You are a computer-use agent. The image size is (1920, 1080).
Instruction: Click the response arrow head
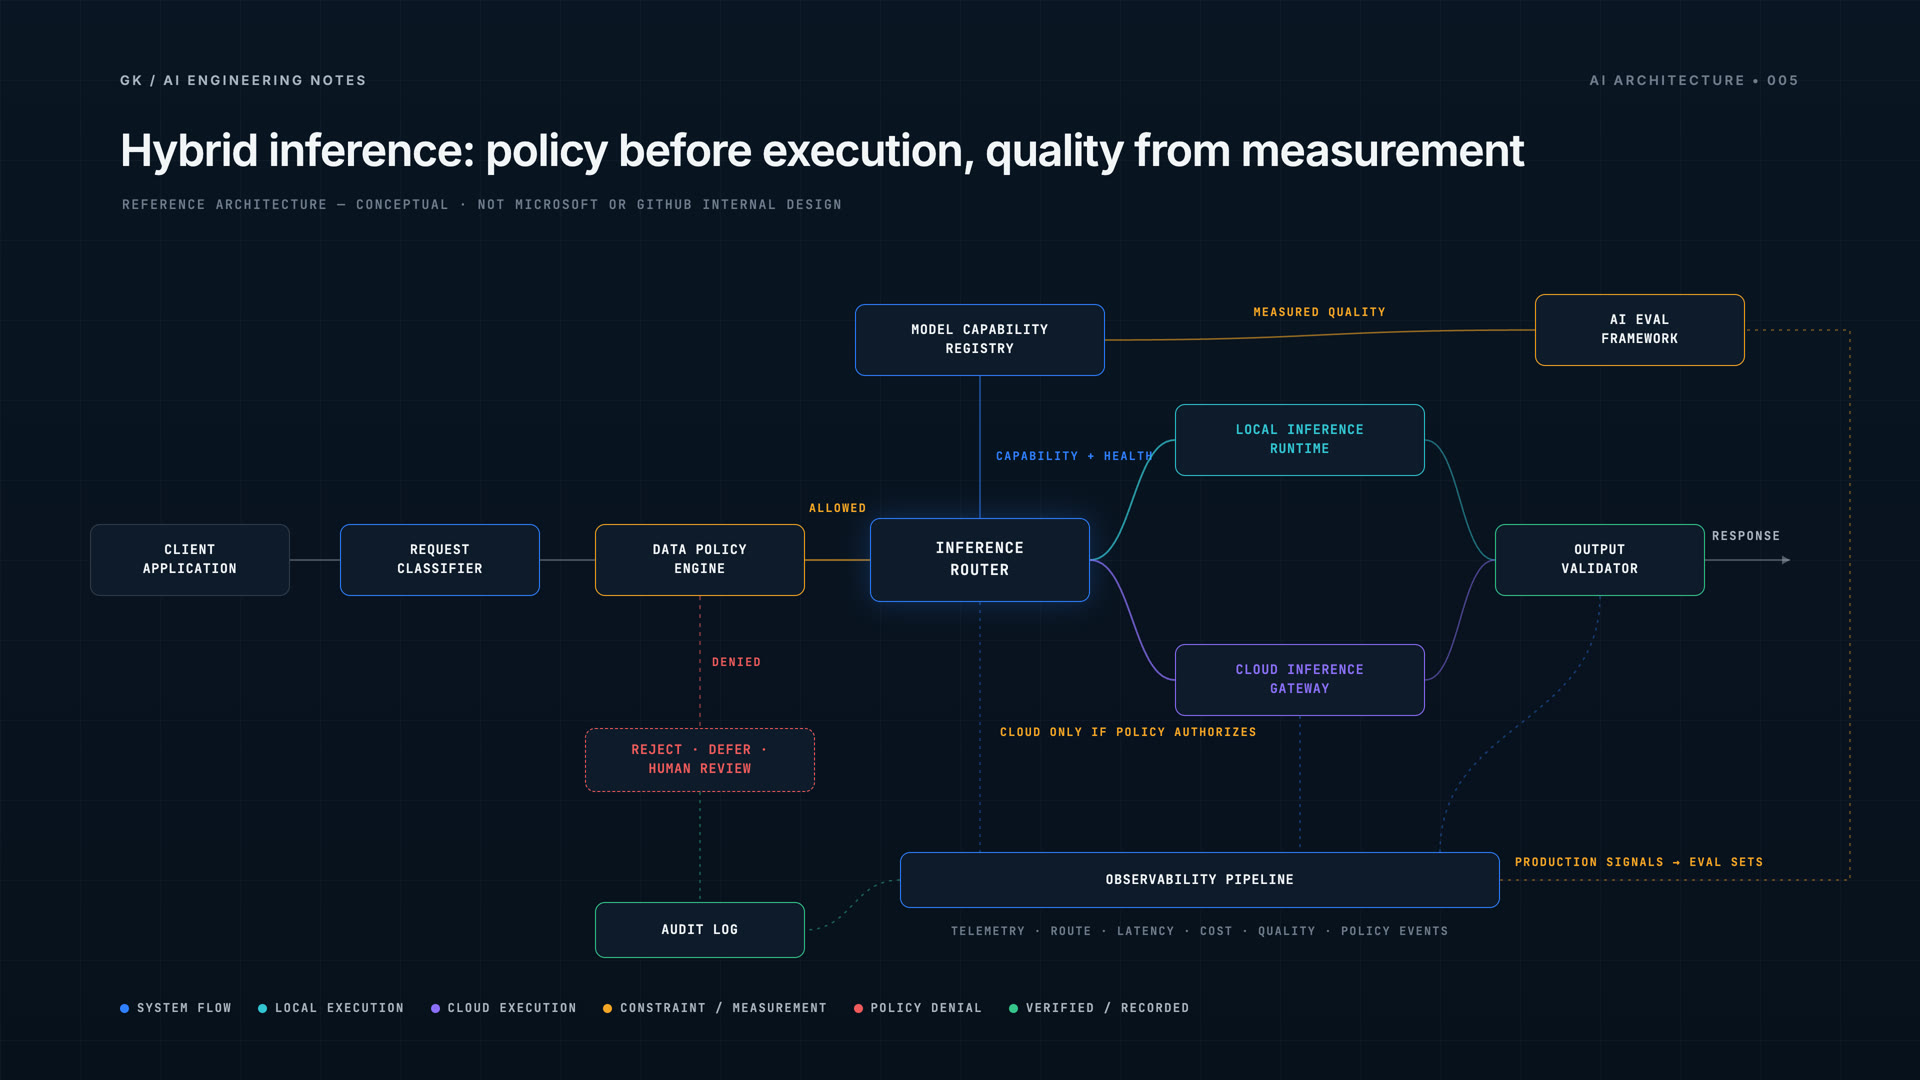[x=1786, y=560]
